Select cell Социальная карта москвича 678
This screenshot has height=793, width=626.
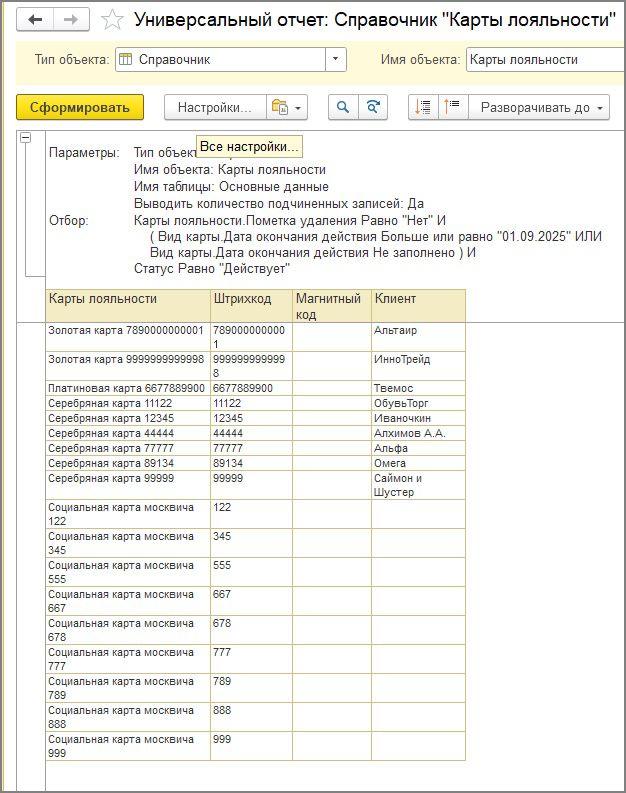(128, 630)
